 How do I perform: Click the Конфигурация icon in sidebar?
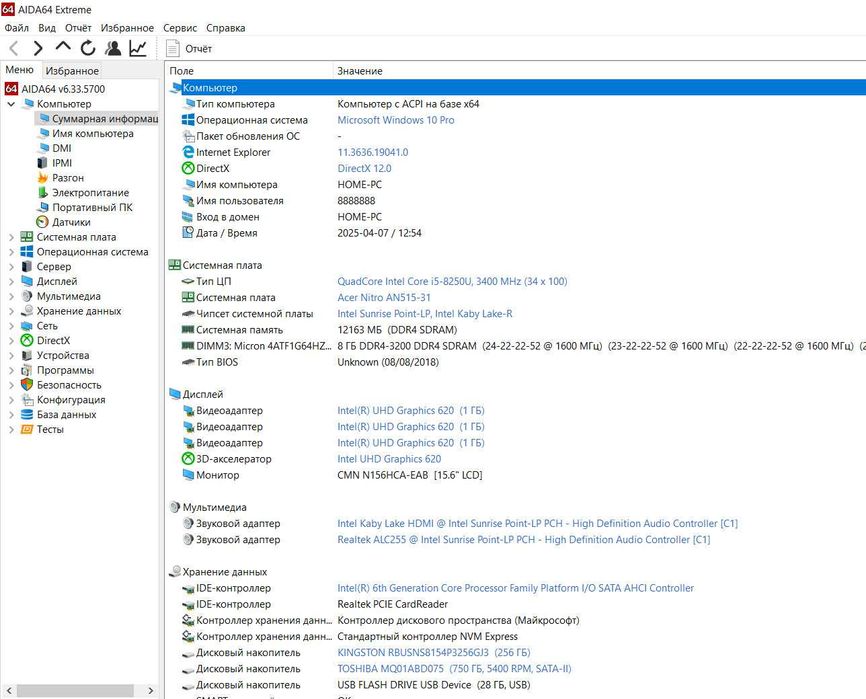[27, 400]
